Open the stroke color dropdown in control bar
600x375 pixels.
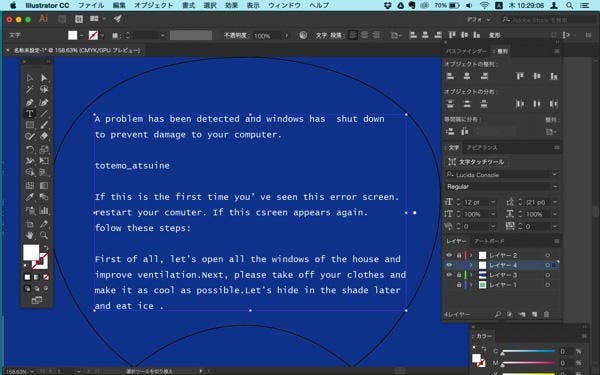pyautogui.click(x=102, y=35)
